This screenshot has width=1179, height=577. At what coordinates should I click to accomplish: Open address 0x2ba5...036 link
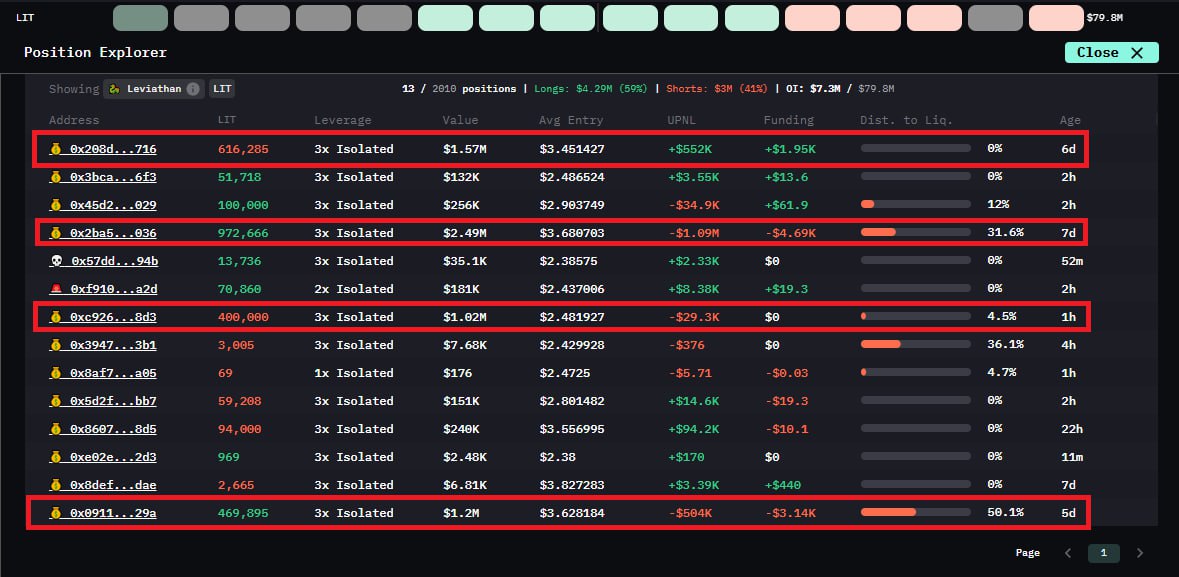(112, 233)
